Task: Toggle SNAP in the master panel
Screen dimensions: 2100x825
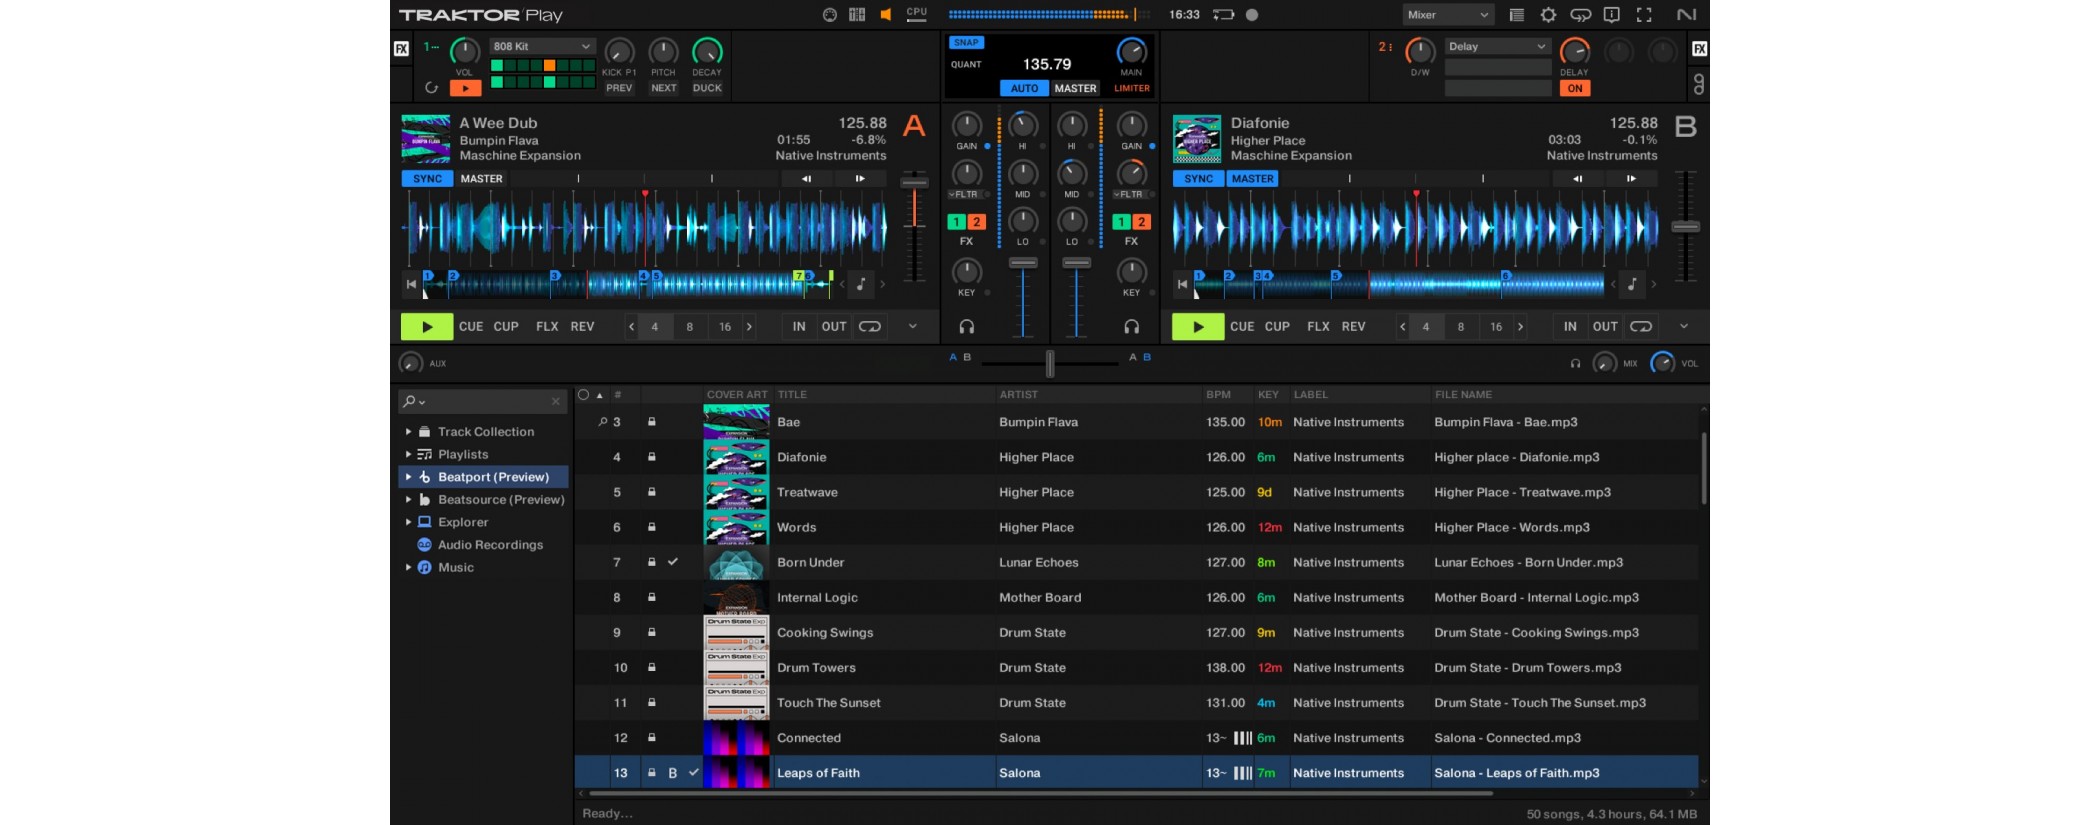Action: coord(966,43)
